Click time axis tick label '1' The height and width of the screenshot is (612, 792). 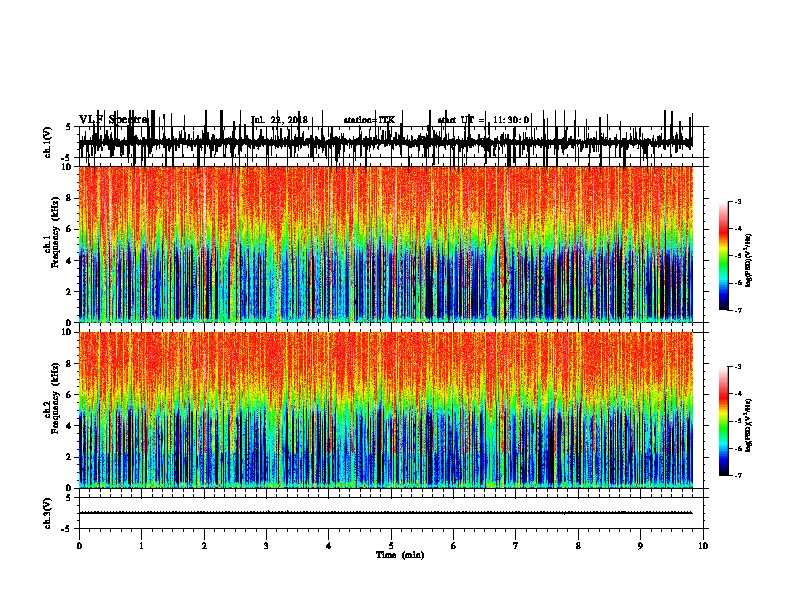(141, 545)
